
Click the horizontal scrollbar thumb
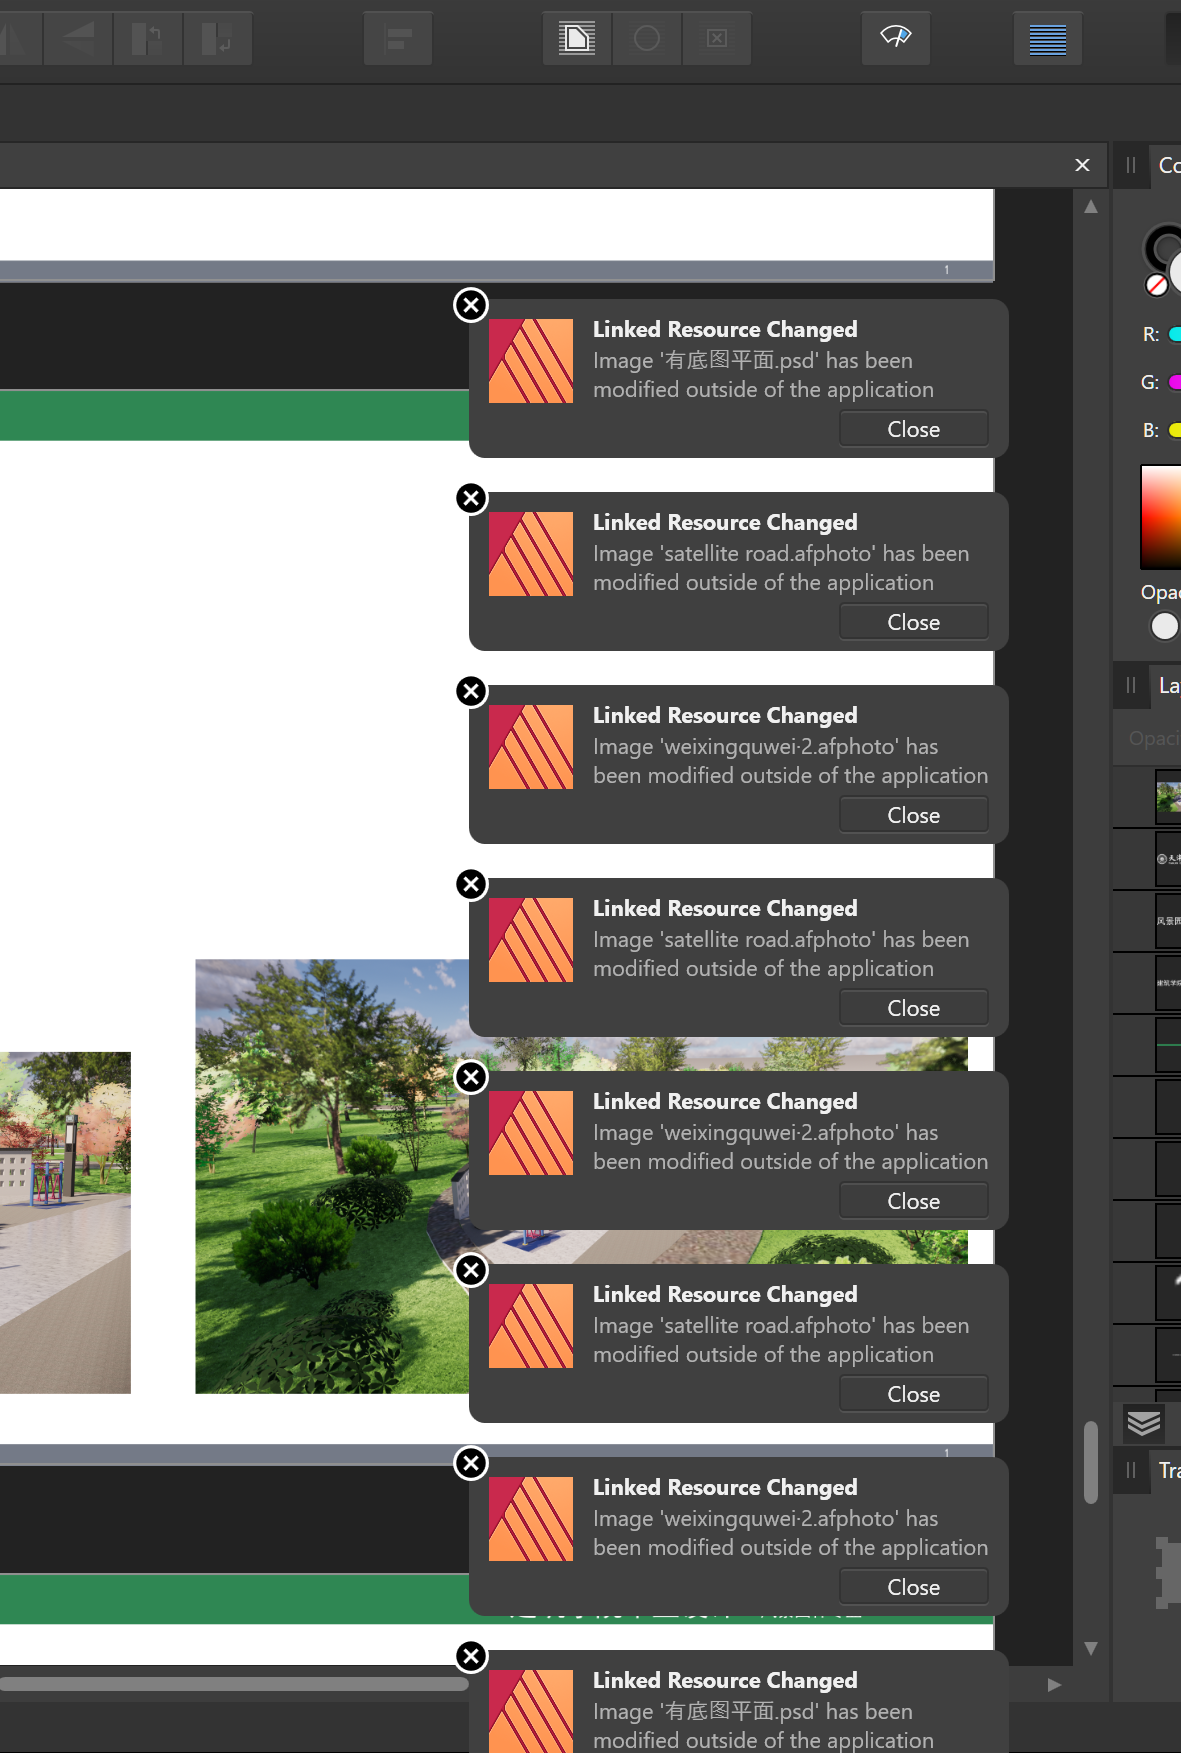tap(234, 1684)
